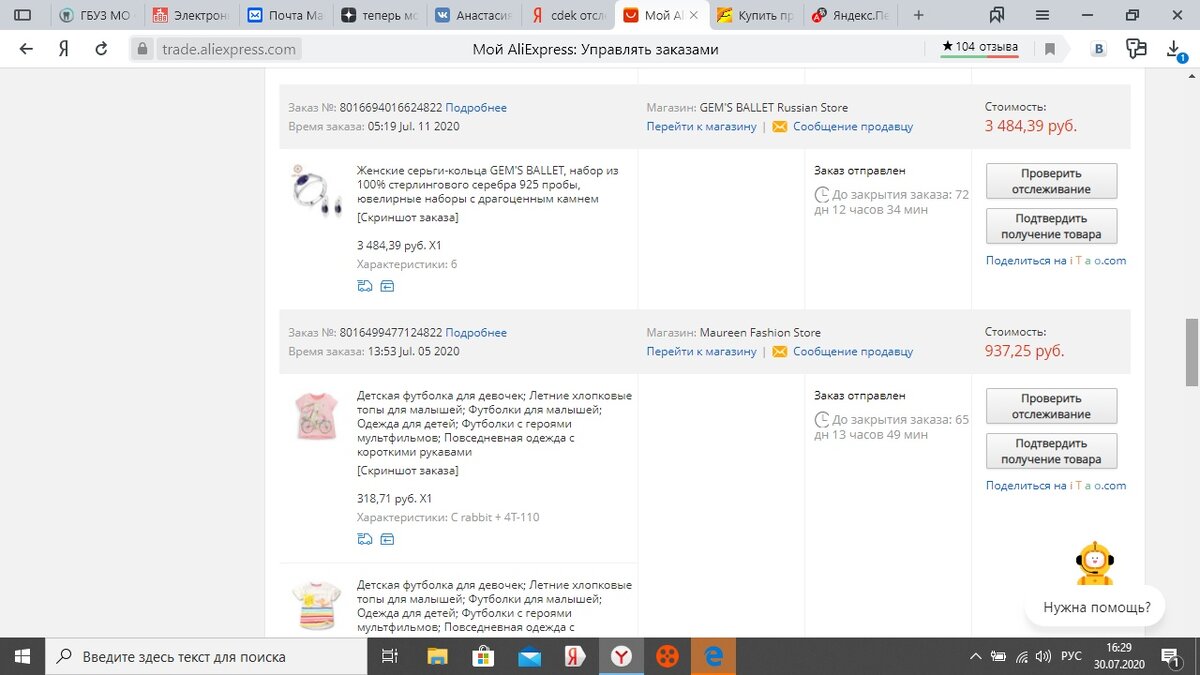This screenshot has height=675, width=1200.
Task: Check tracking for Maureen Fashion order
Action: 1051,407
